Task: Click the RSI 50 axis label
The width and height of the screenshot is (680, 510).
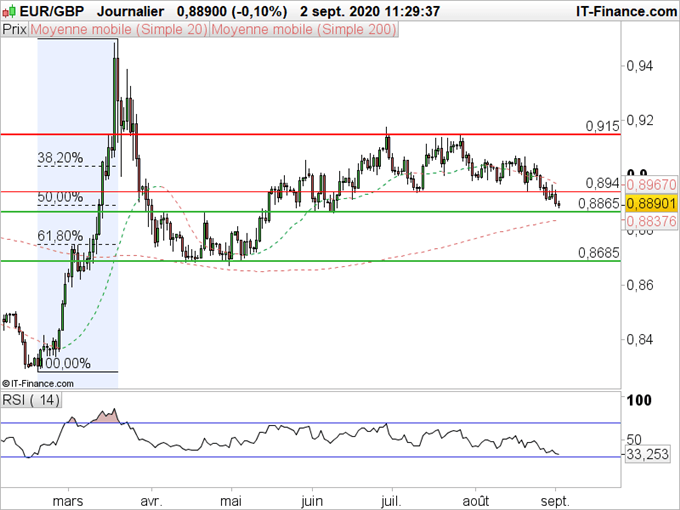Action: pyautogui.click(x=634, y=439)
